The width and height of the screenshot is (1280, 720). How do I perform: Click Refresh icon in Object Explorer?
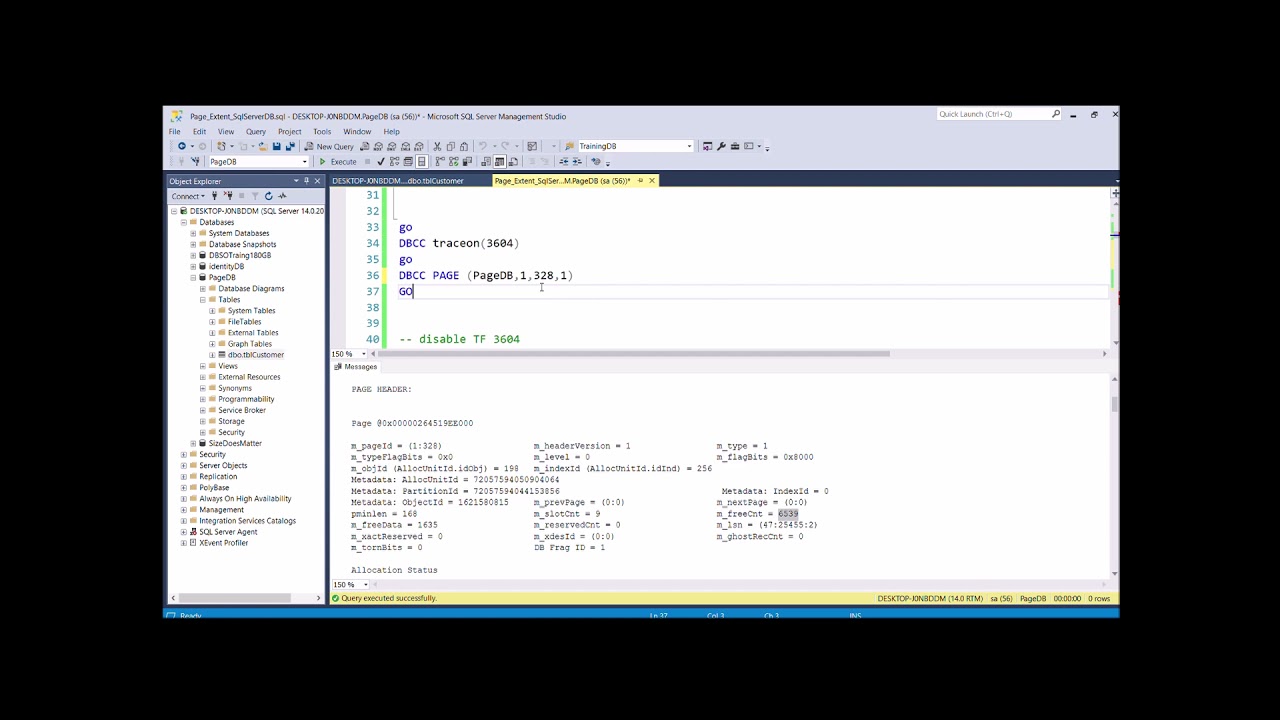268,196
